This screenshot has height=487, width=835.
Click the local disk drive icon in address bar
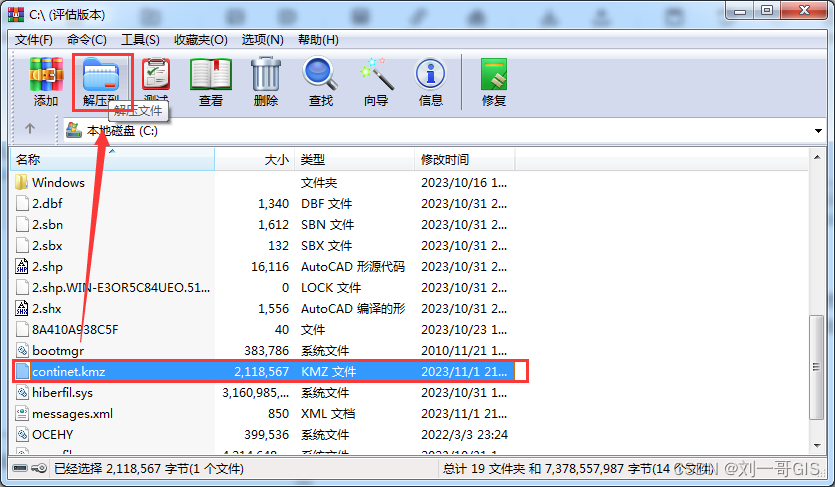click(73, 130)
